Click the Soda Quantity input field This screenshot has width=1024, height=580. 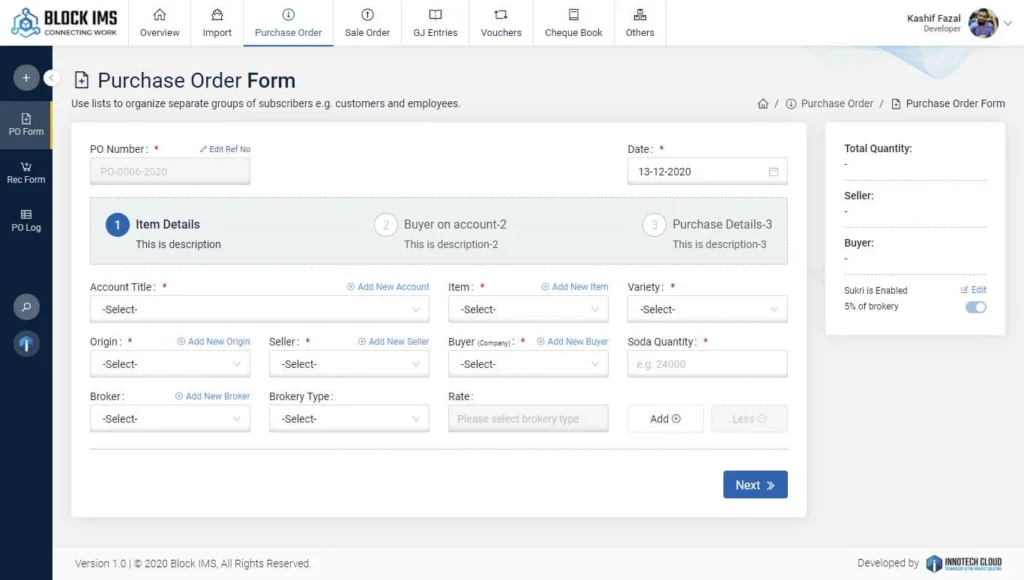tap(707, 364)
